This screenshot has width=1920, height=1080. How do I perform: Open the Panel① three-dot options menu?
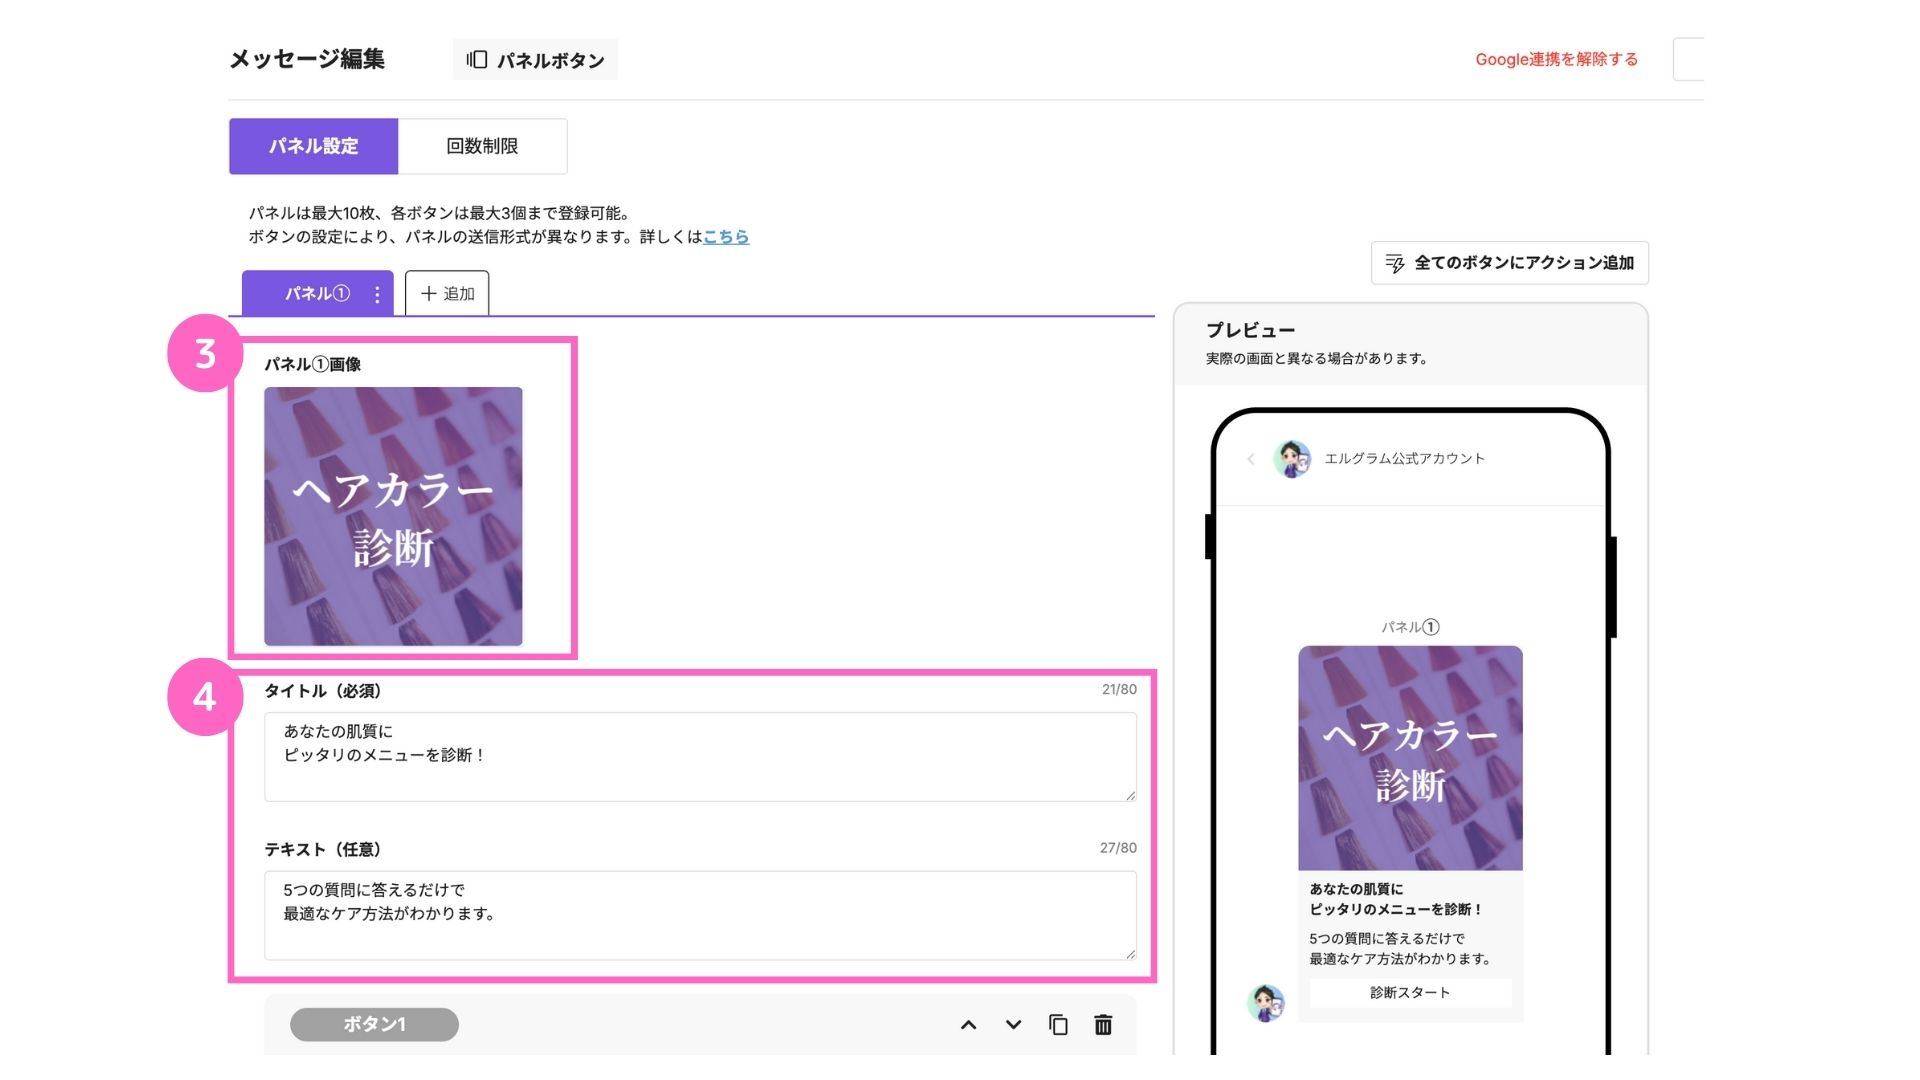(x=377, y=294)
